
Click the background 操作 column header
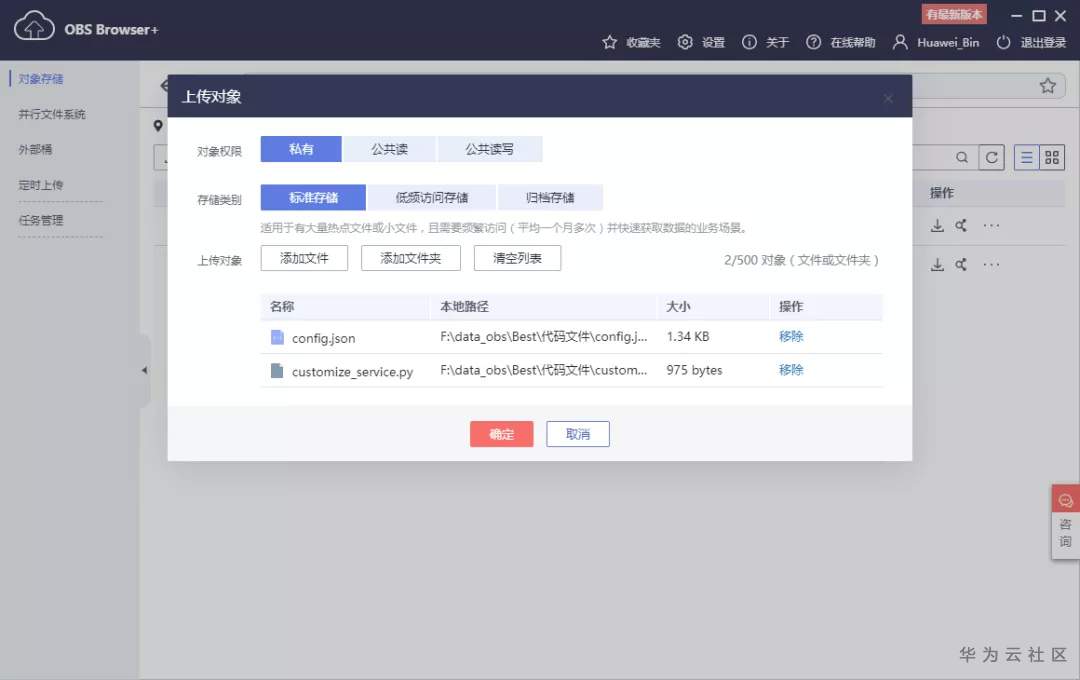click(x=942, y=193)
